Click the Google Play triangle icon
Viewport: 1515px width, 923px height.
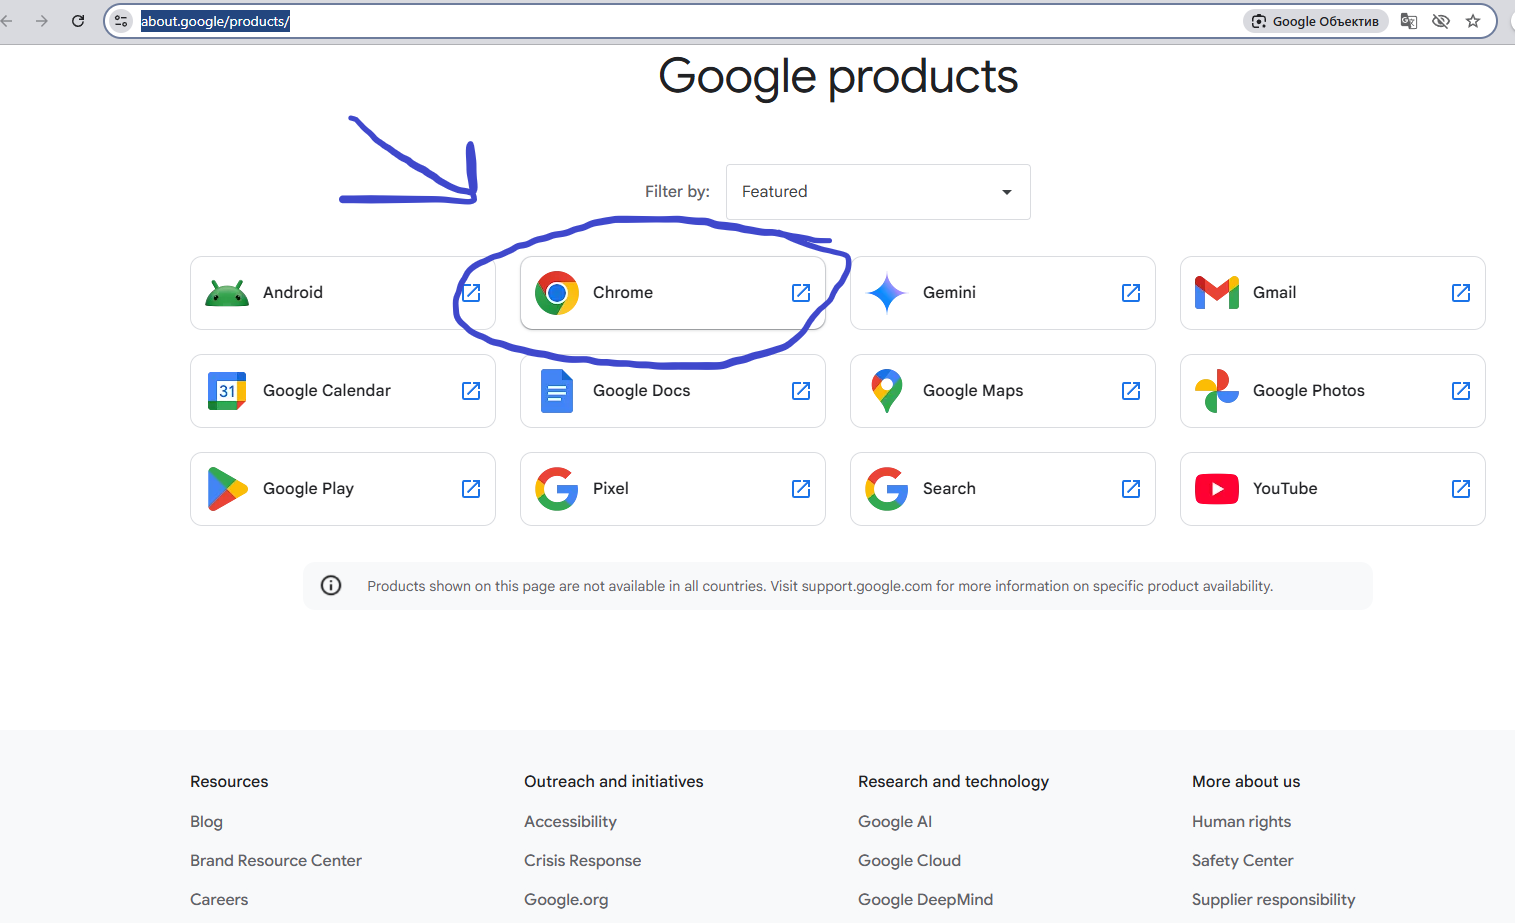pos(227,489)
